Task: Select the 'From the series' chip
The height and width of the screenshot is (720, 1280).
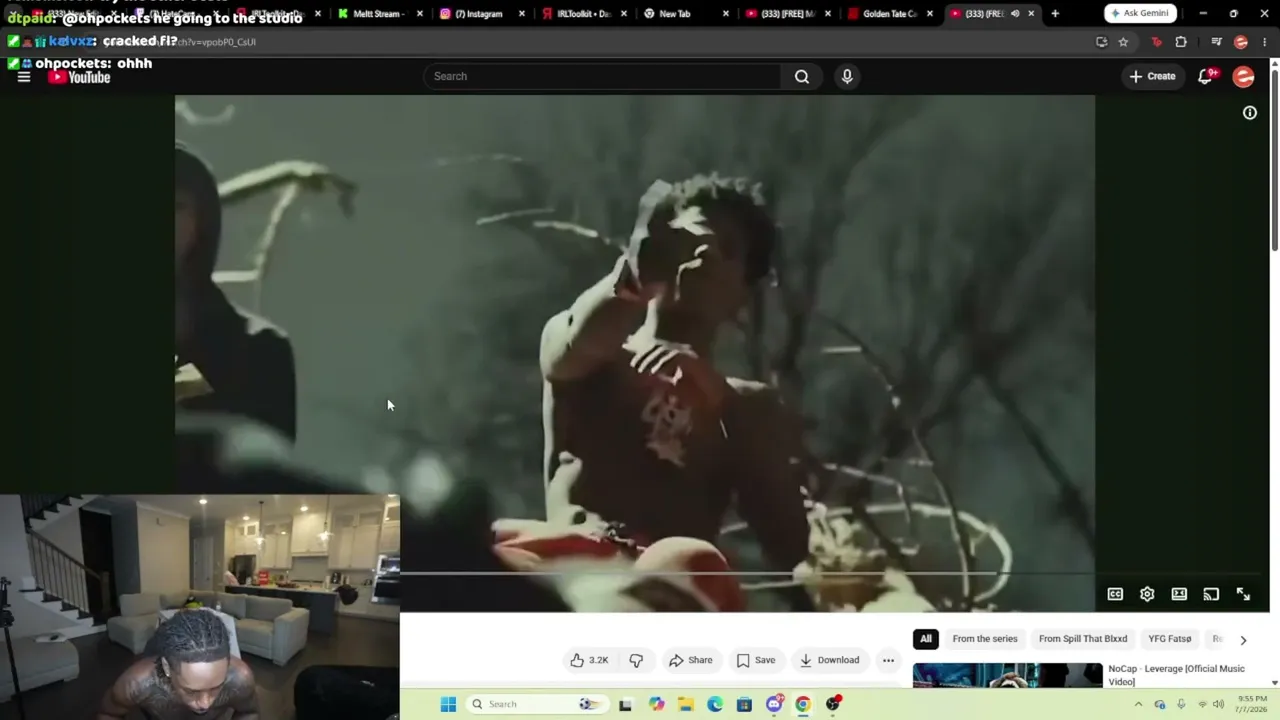Action: tap(985, 639)
